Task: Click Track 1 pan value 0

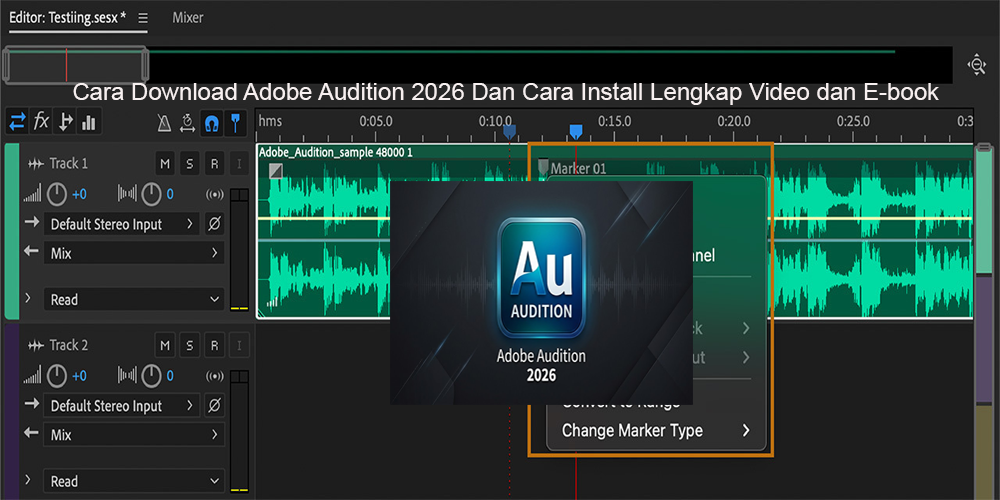Action: pos(170,195)
